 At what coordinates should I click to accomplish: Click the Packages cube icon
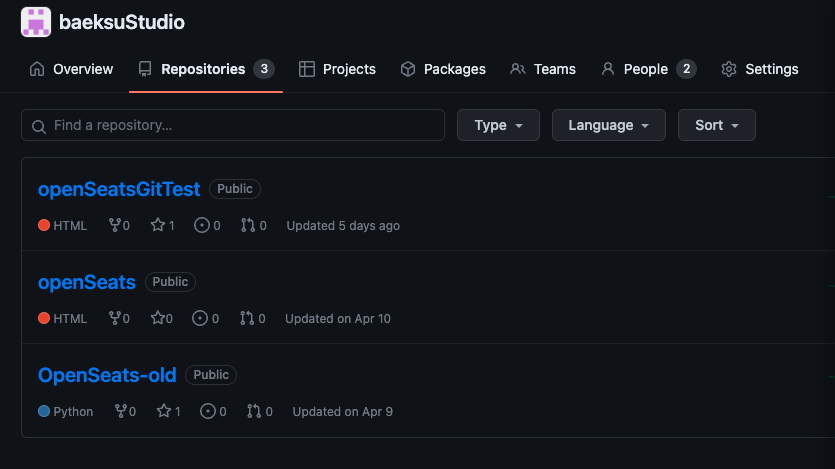(408, 69)
